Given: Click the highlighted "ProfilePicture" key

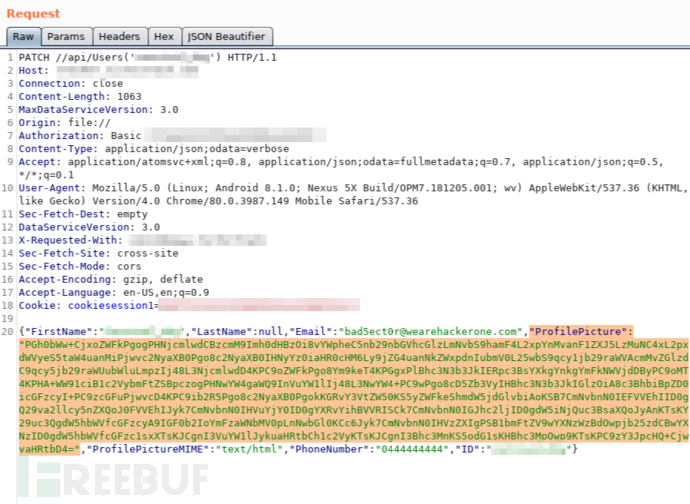Looking at the screenshot, I should click(578, 332).
